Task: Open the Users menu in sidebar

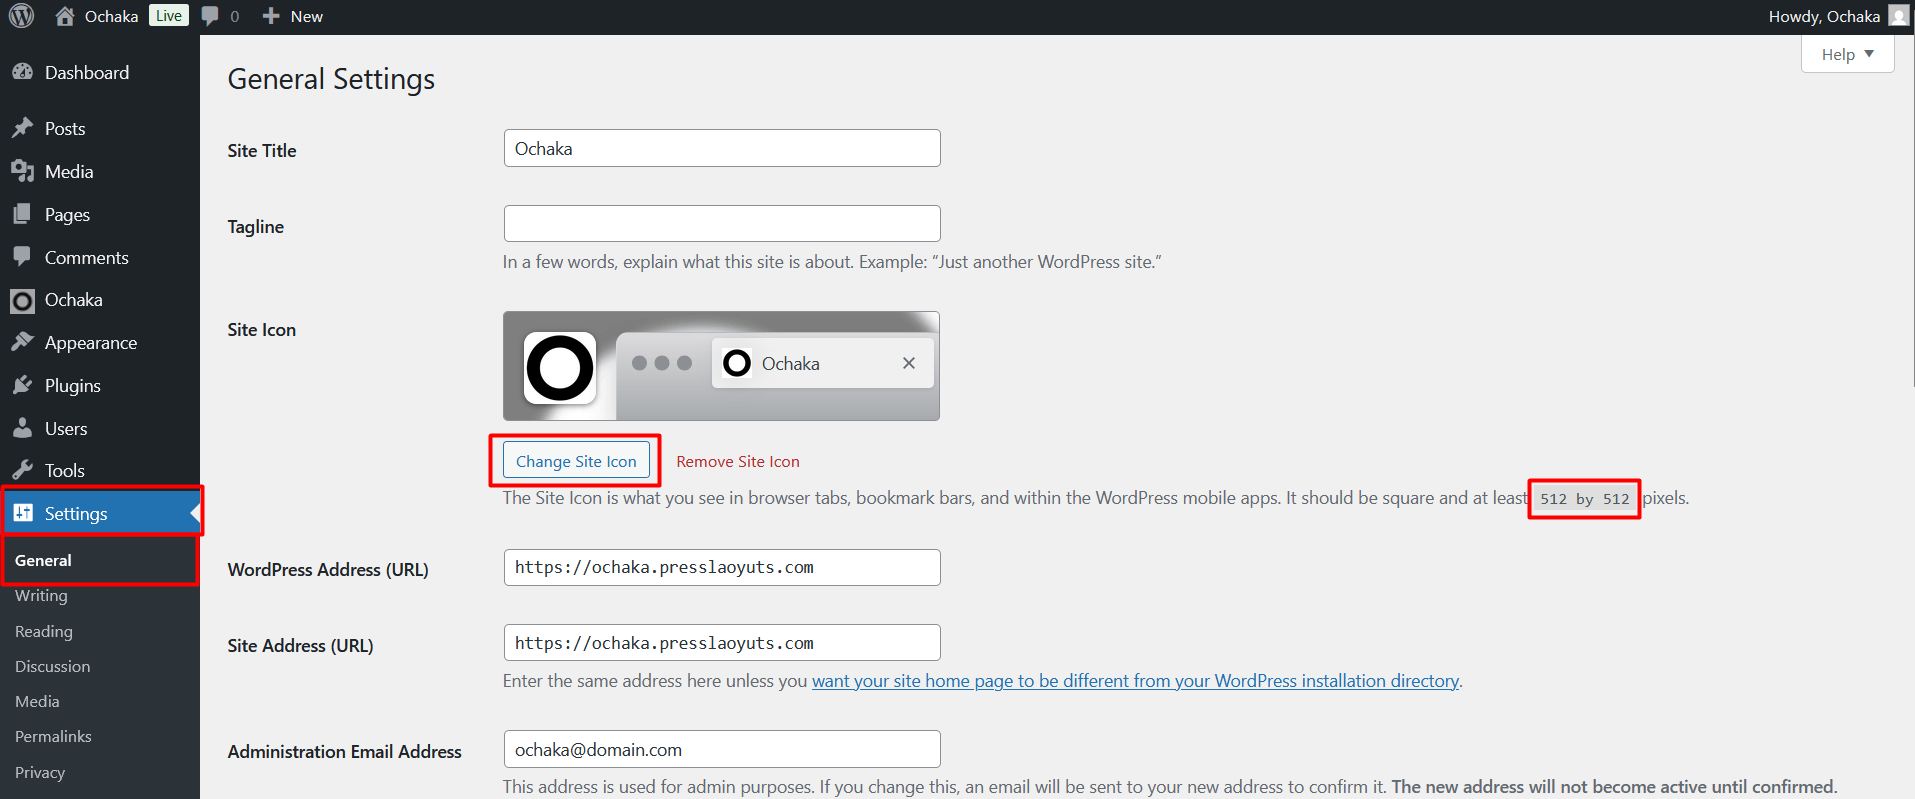Action: tap(66, 429)
